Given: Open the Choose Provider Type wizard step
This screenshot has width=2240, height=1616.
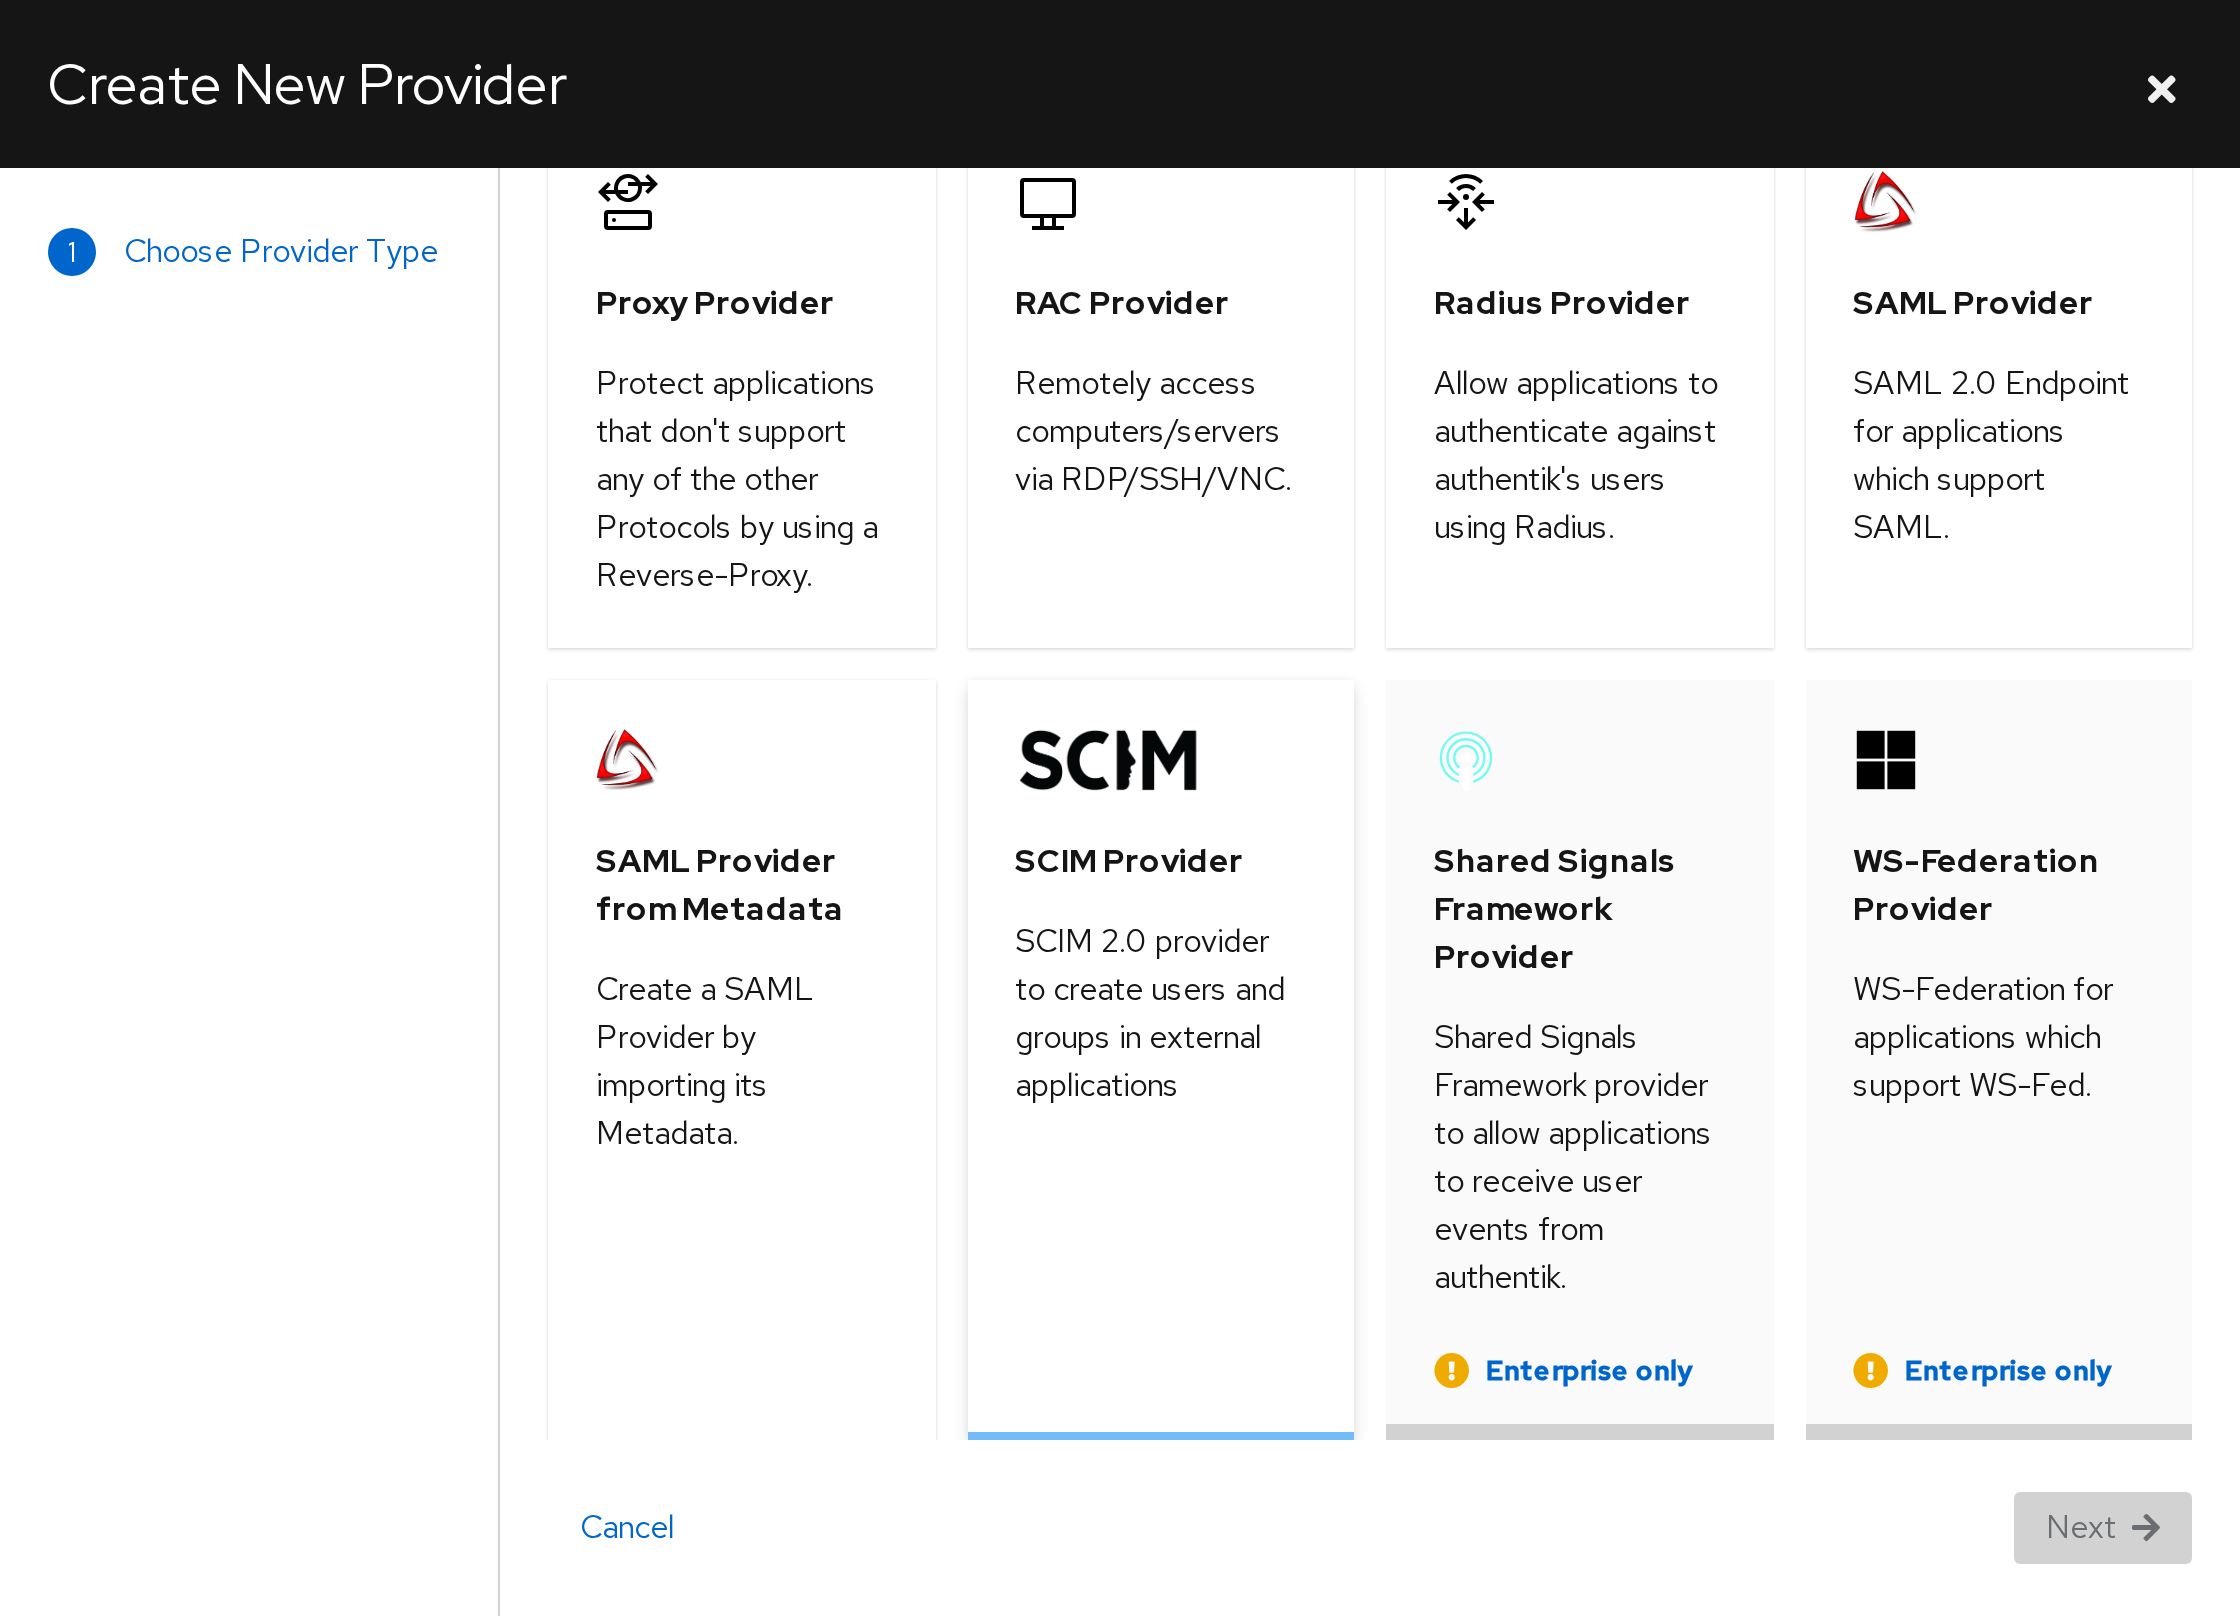Looking at the screenshot, I should pos(281,251).
